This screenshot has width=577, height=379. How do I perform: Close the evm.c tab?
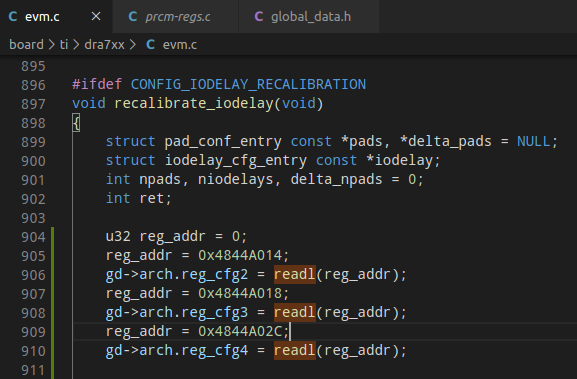pos(96,17)
